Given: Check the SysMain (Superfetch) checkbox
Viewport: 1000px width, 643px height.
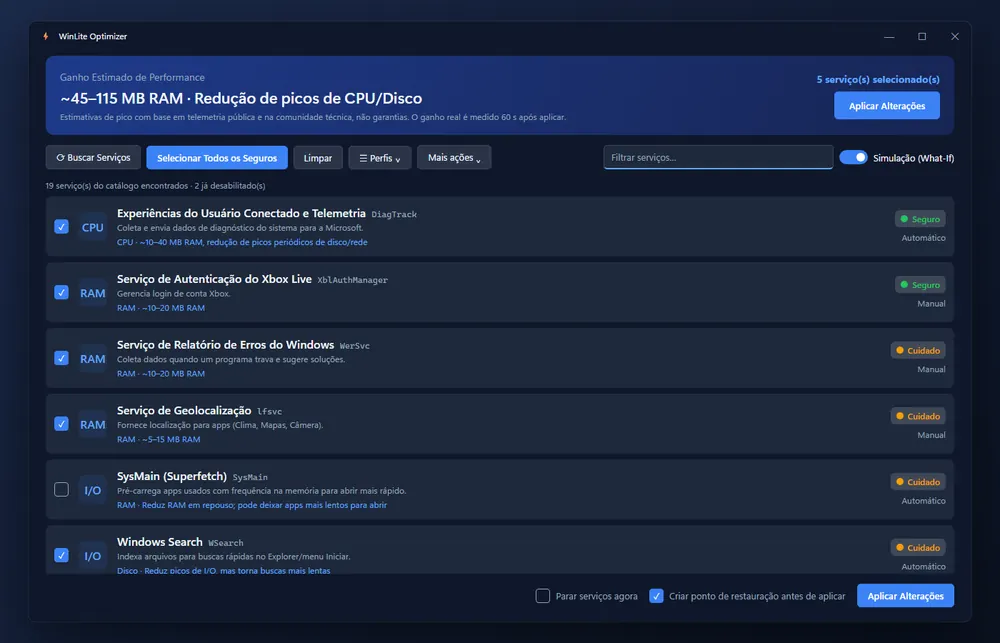Looking at the screenshot, I should tap(61, 489).
